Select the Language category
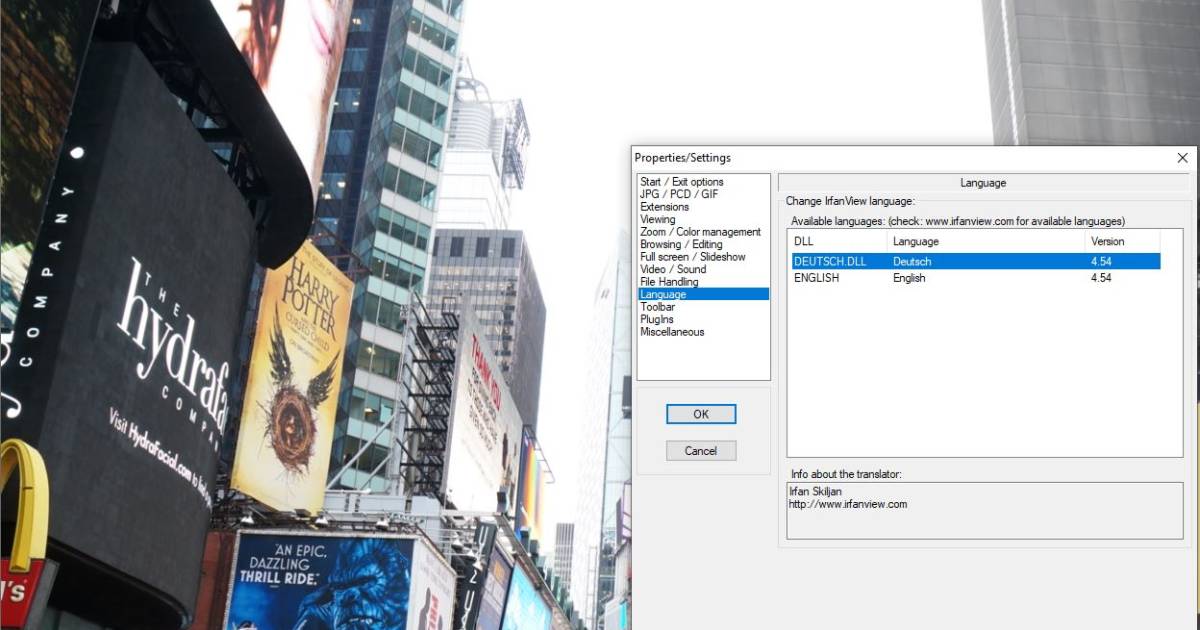Image resolution: width=1200 pixels, height=630 pixels. (704, 294)
